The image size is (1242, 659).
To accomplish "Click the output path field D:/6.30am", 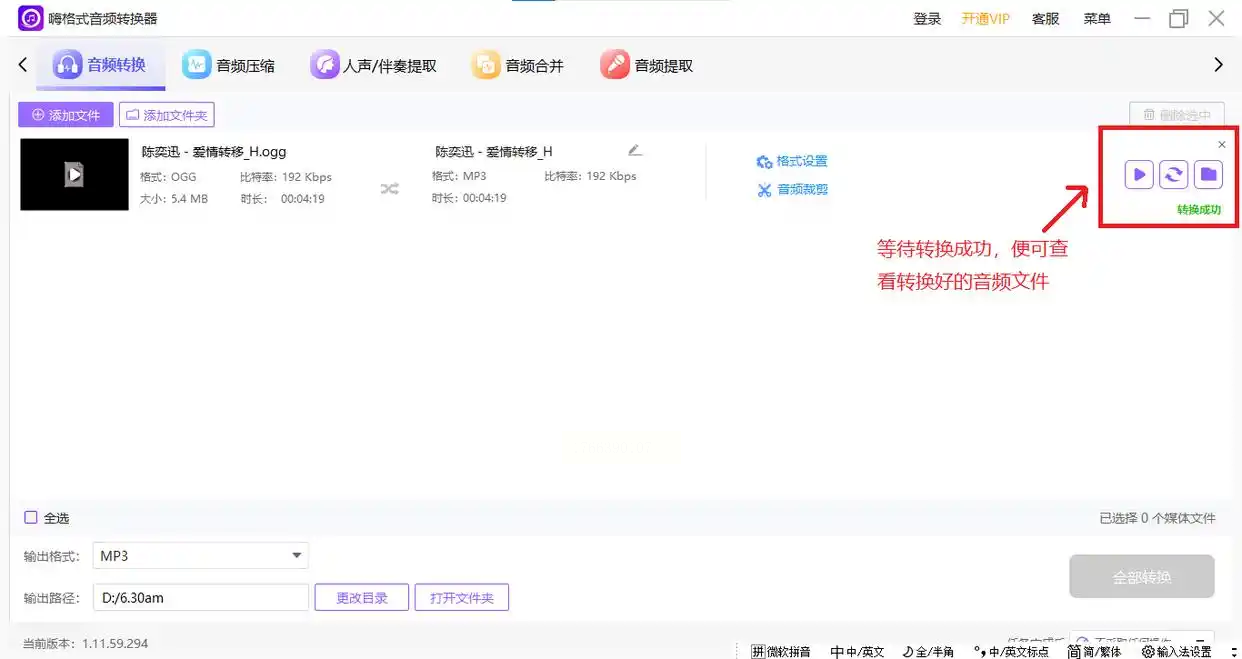I will (x=200, y=598).
